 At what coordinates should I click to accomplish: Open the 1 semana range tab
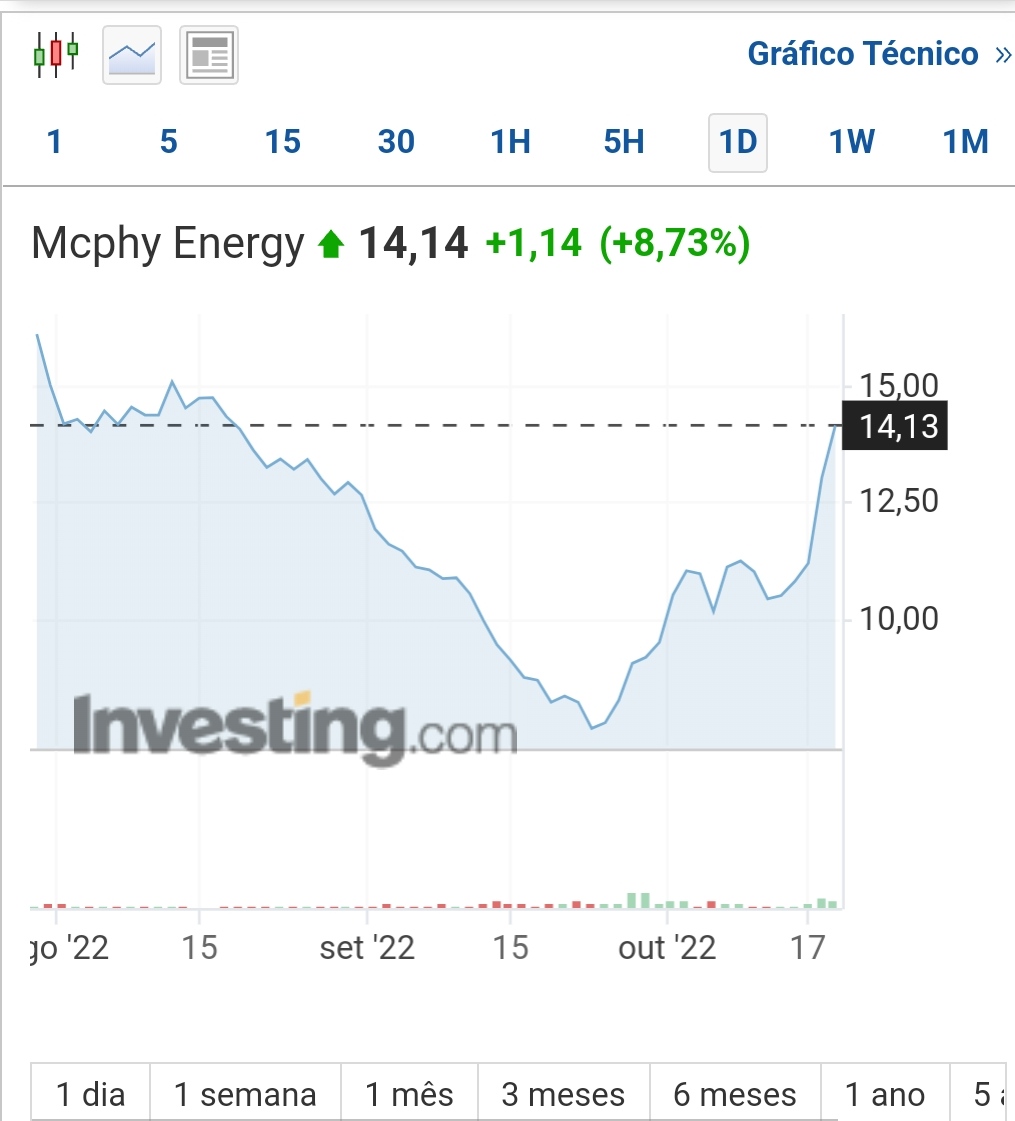point(245,1094)
